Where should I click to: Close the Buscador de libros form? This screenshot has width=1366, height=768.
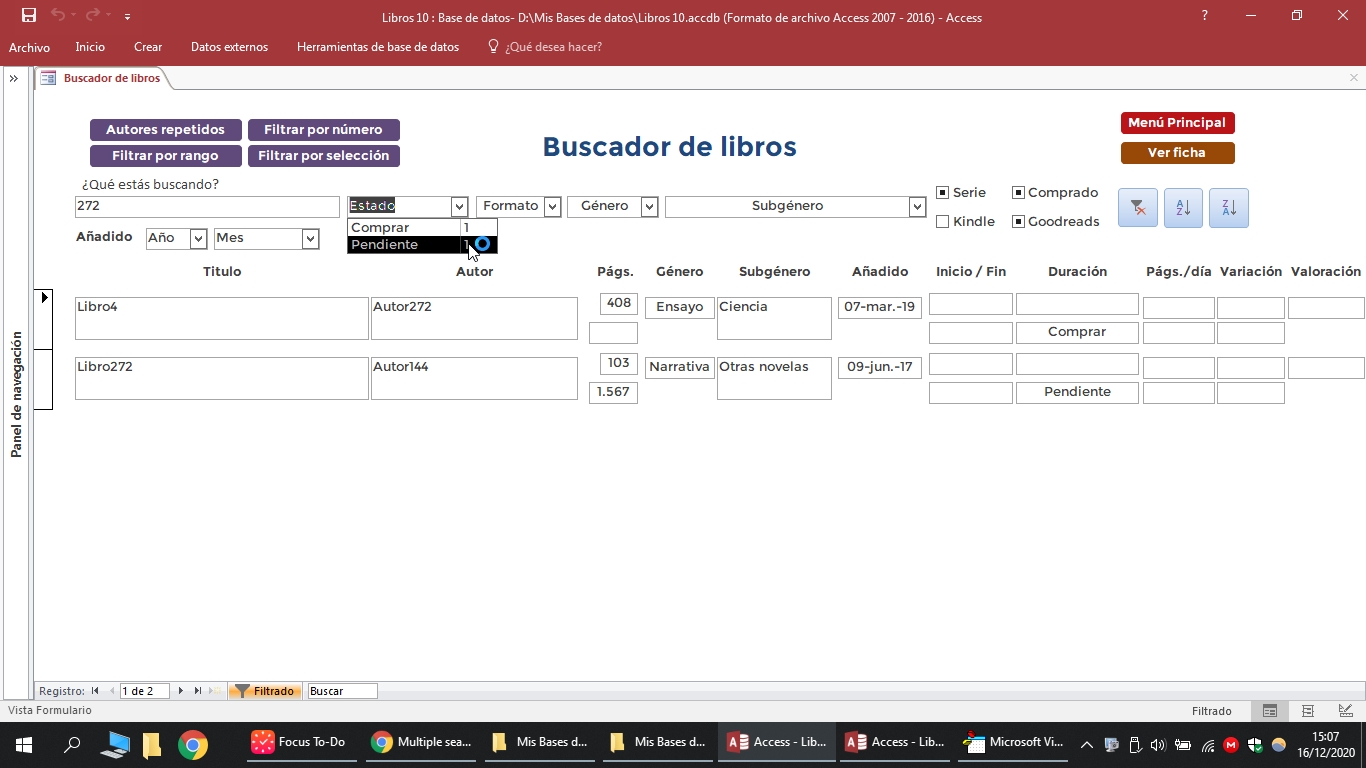1354,78
